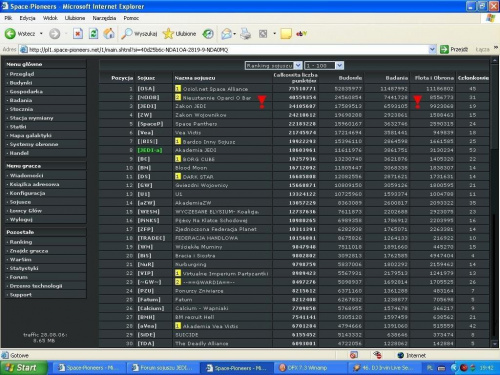Click the Print icon in toolbar
This screenshot has width=500, height=375.
[246, 34]
